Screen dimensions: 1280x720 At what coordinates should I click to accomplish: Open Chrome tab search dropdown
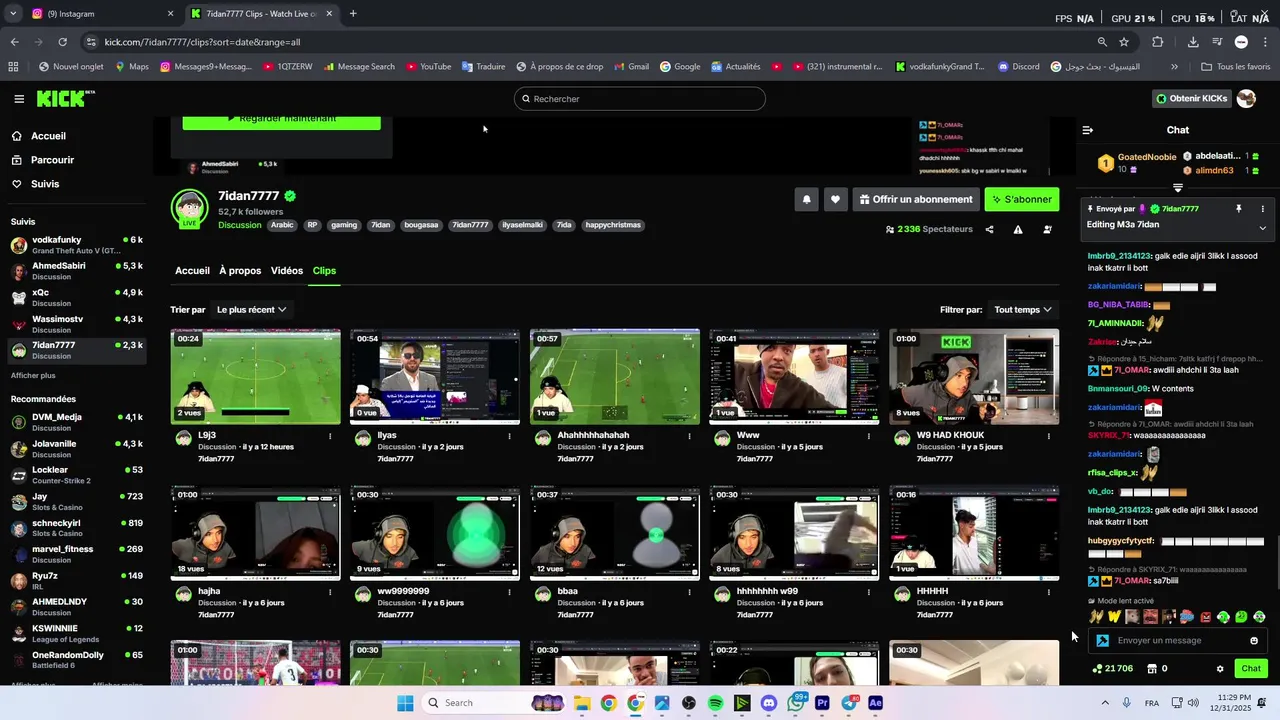(x=13, y=14)
